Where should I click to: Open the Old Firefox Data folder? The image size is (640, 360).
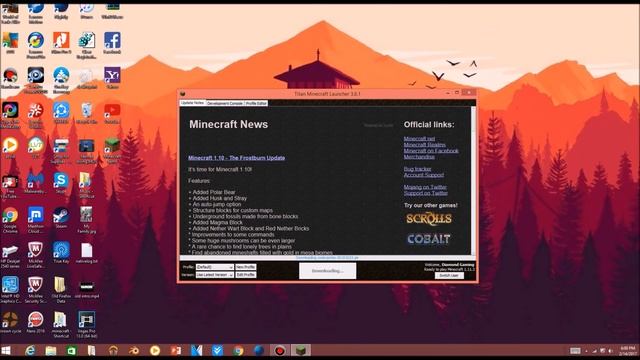61,289
